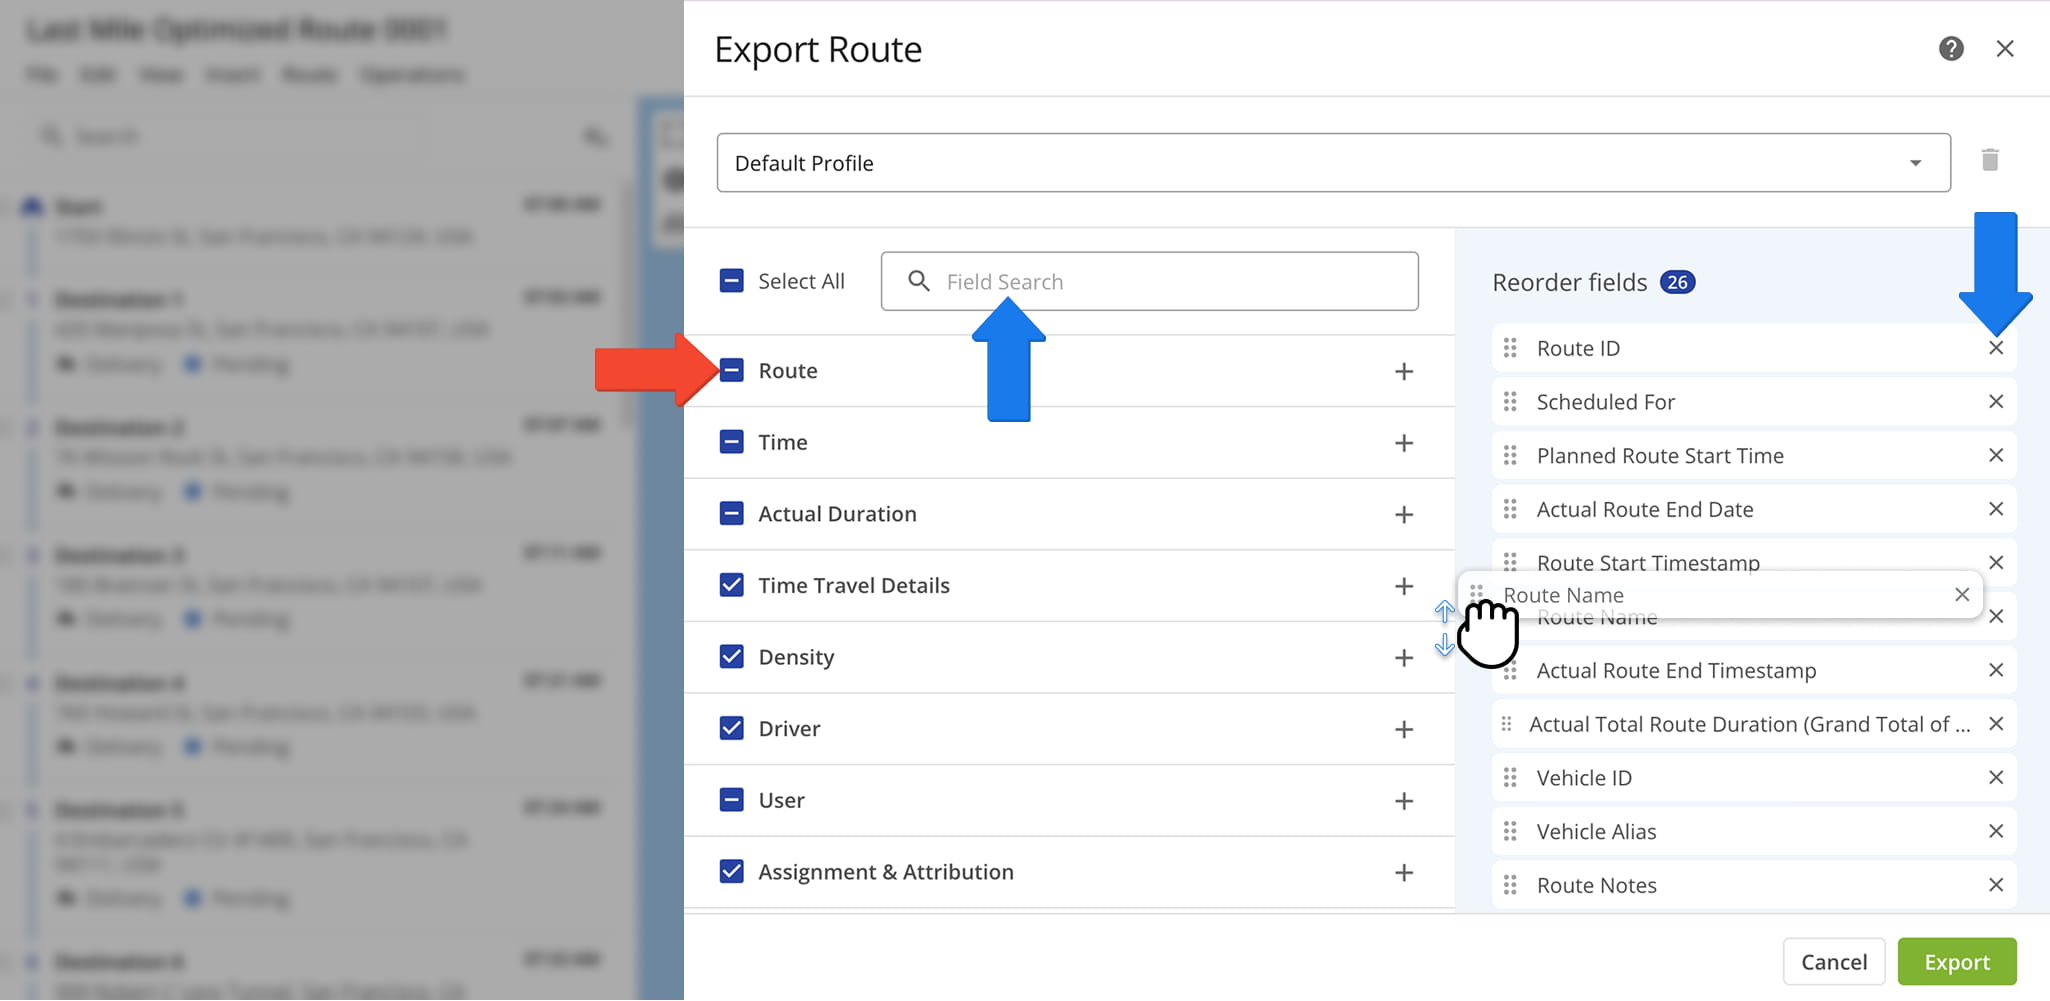
Task: Uncheck the Density category checkbox
Action: click(x=731, y=657)
